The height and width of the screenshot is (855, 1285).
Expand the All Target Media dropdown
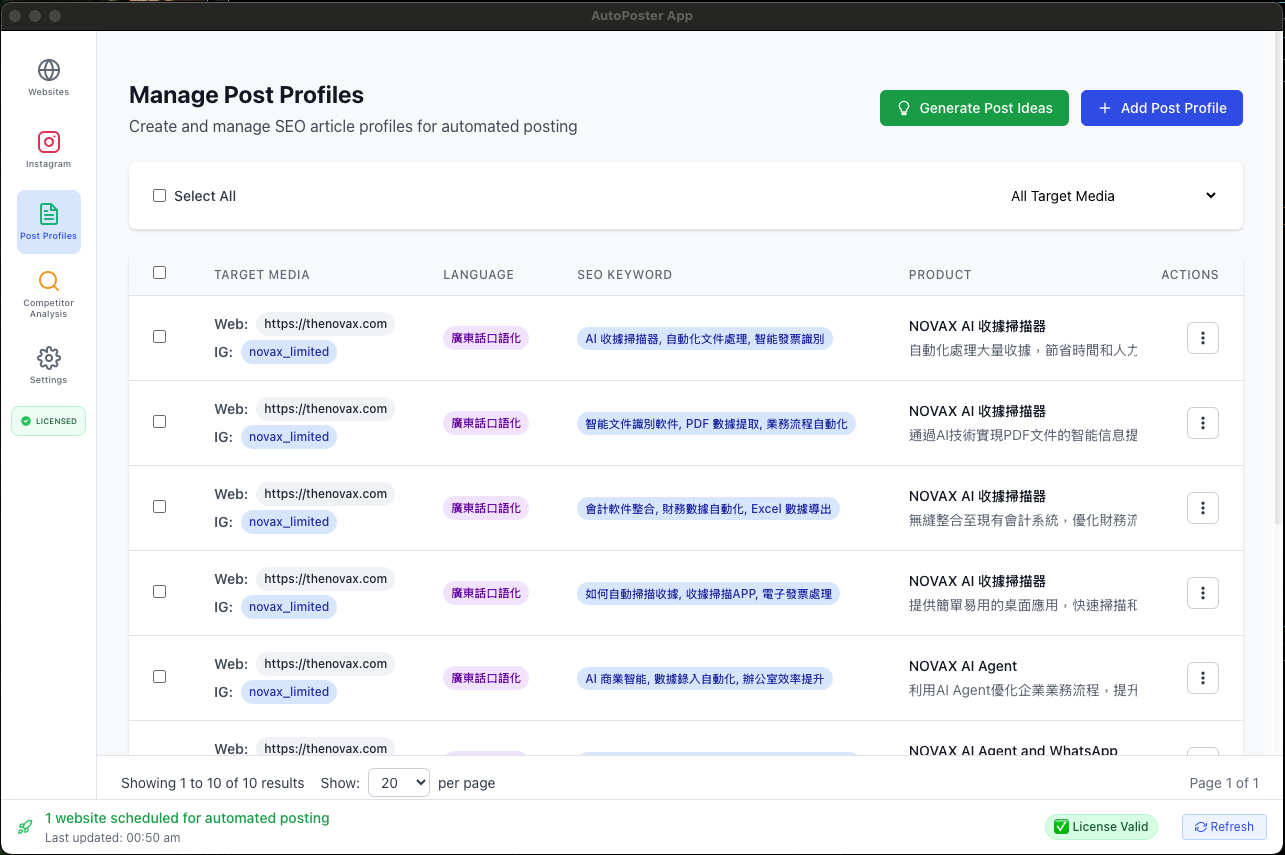tap(1113, 196)
